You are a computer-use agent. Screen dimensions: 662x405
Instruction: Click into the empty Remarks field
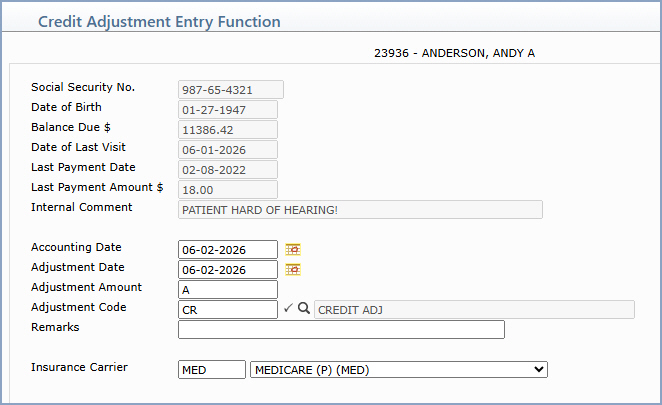click(341, 329)
